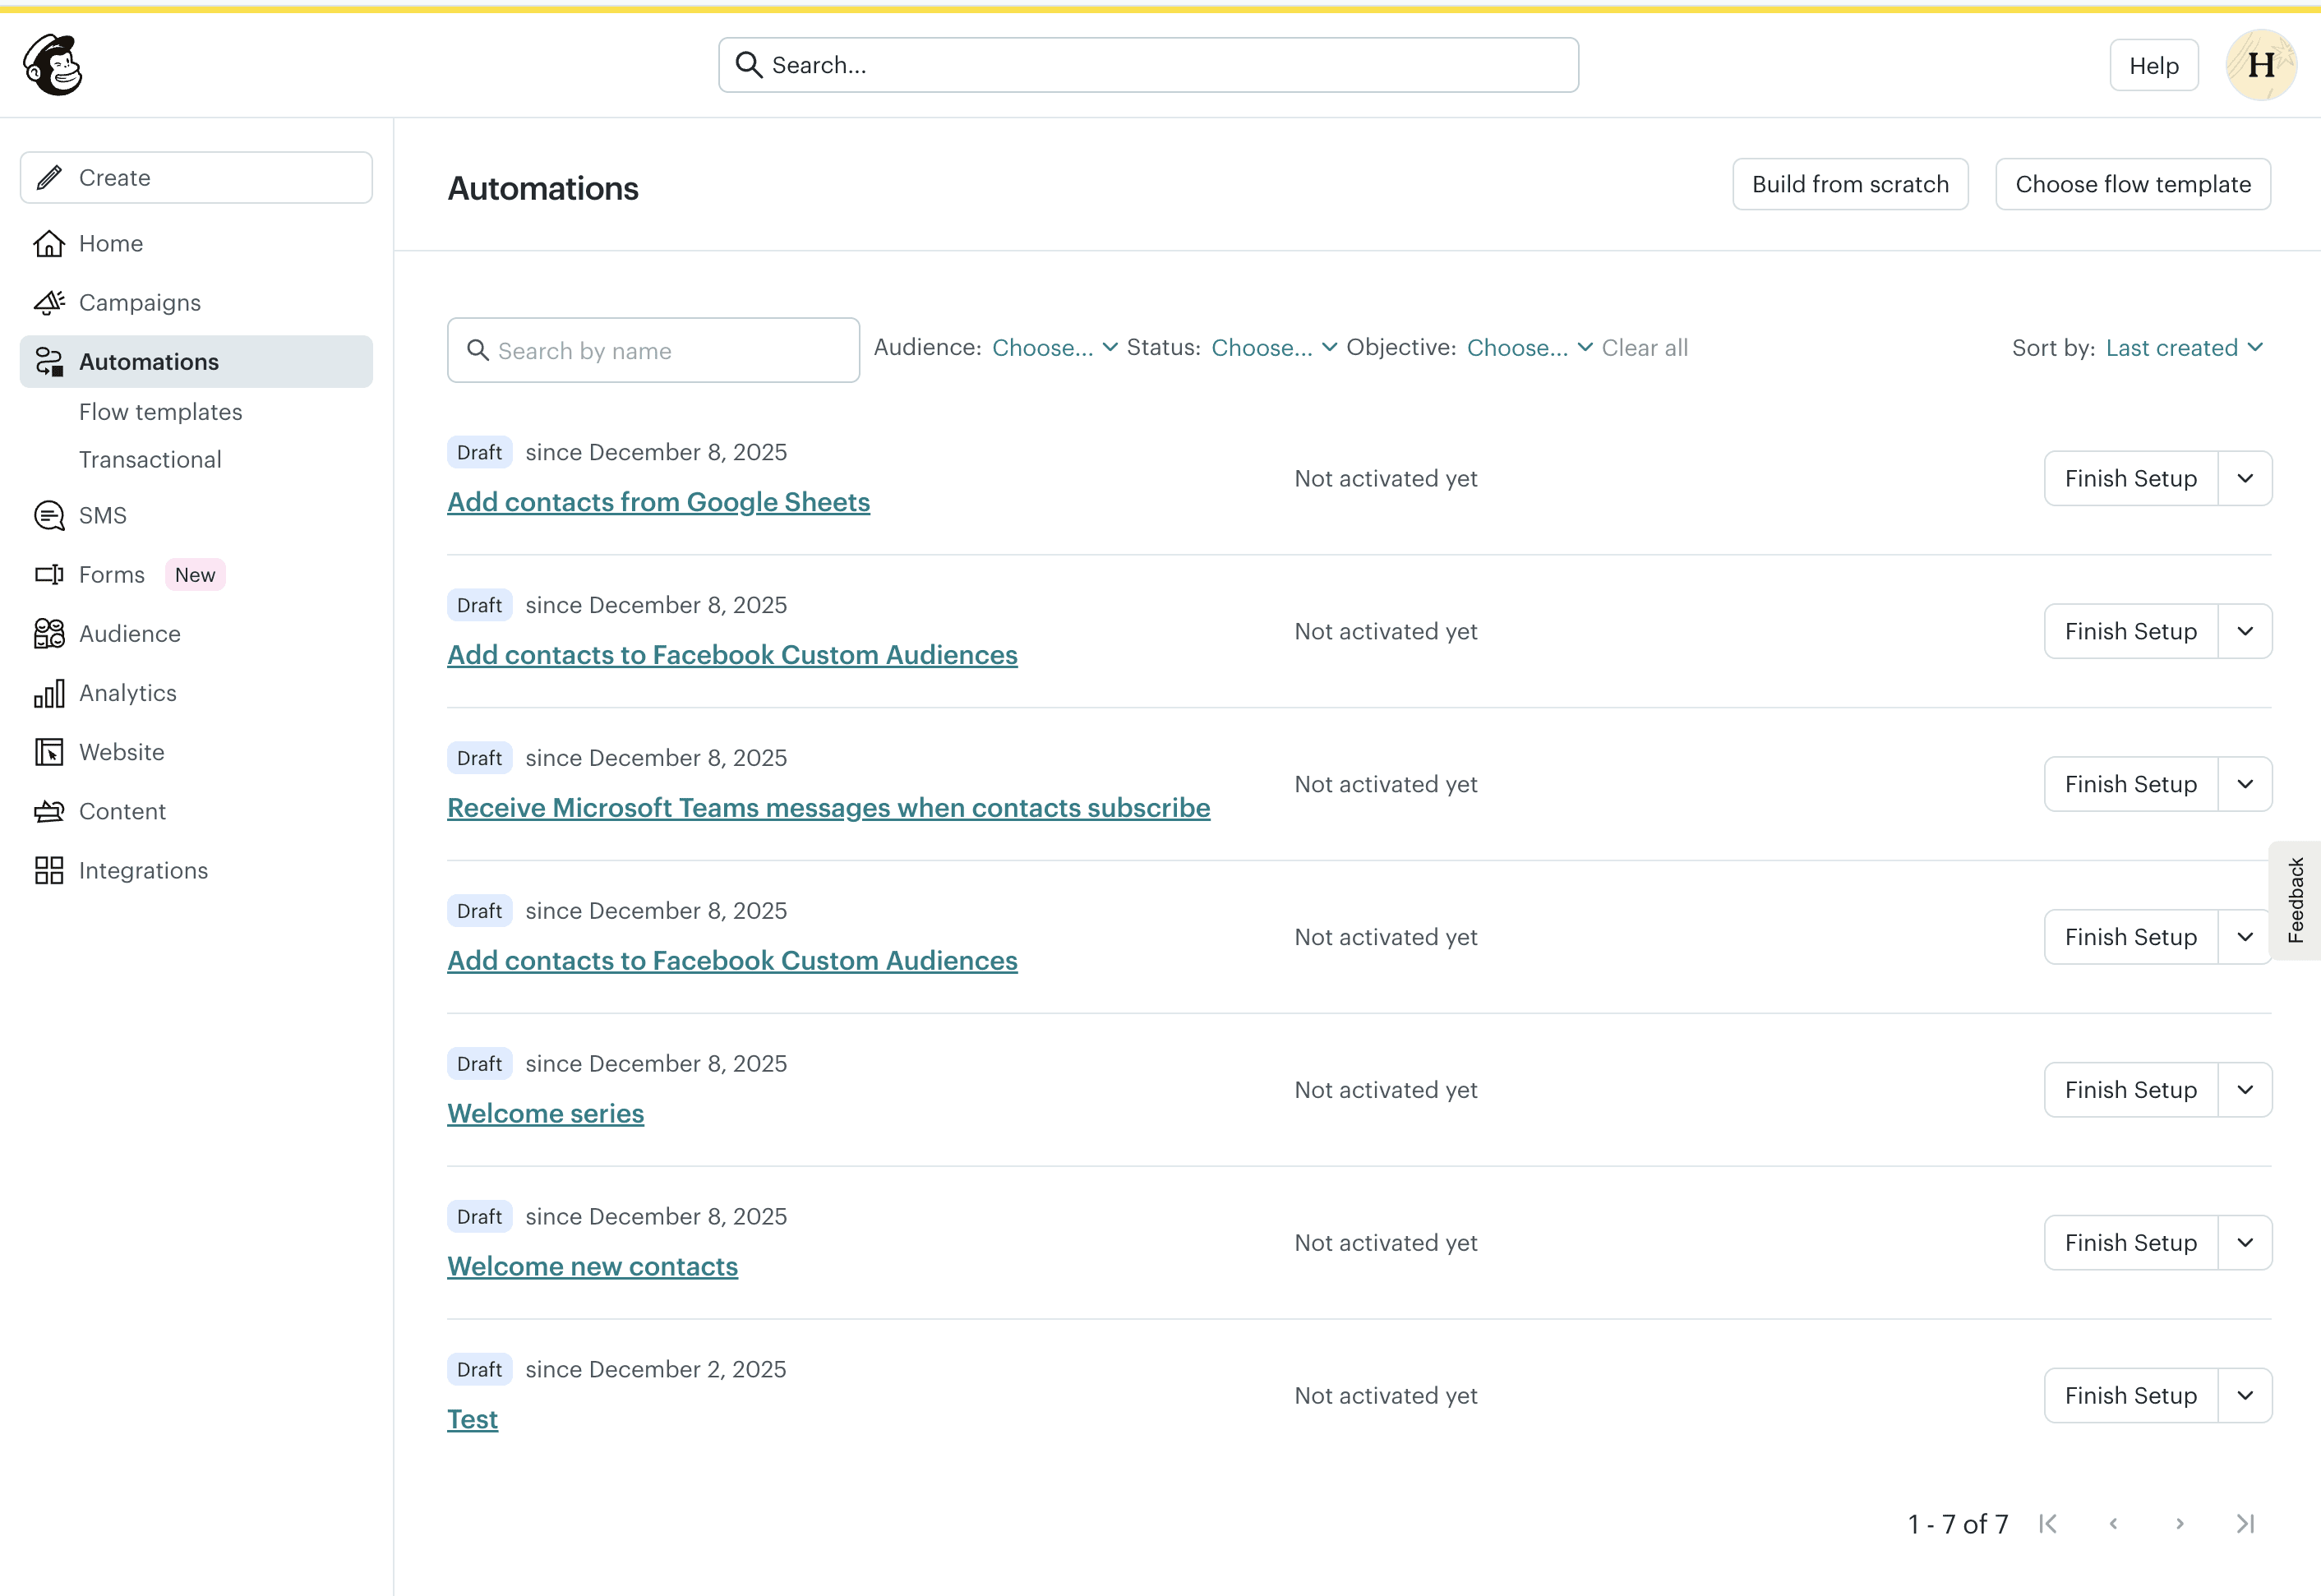Go to last page of results
This screenshot has width=2321, height=1596.
[x=2245, y=1523]
